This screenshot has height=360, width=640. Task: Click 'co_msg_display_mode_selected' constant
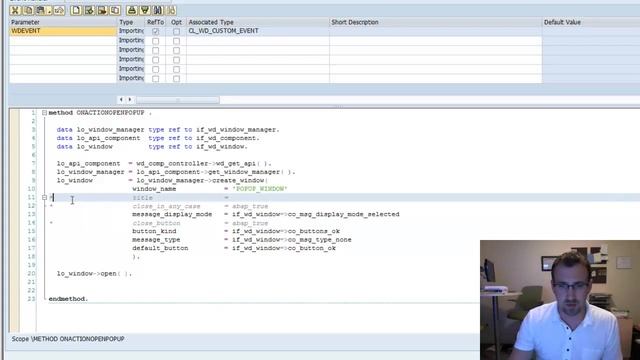[x=344, y=214]
